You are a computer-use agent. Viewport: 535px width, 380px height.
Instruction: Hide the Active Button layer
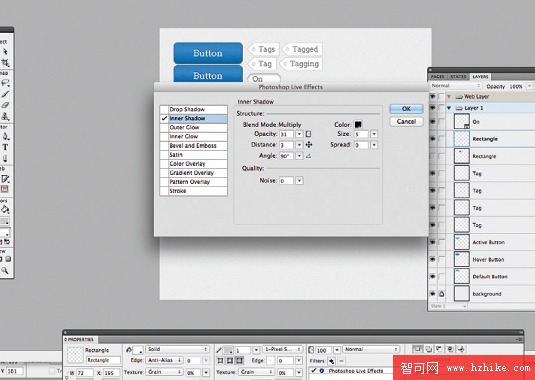click(x=432, y=242)
